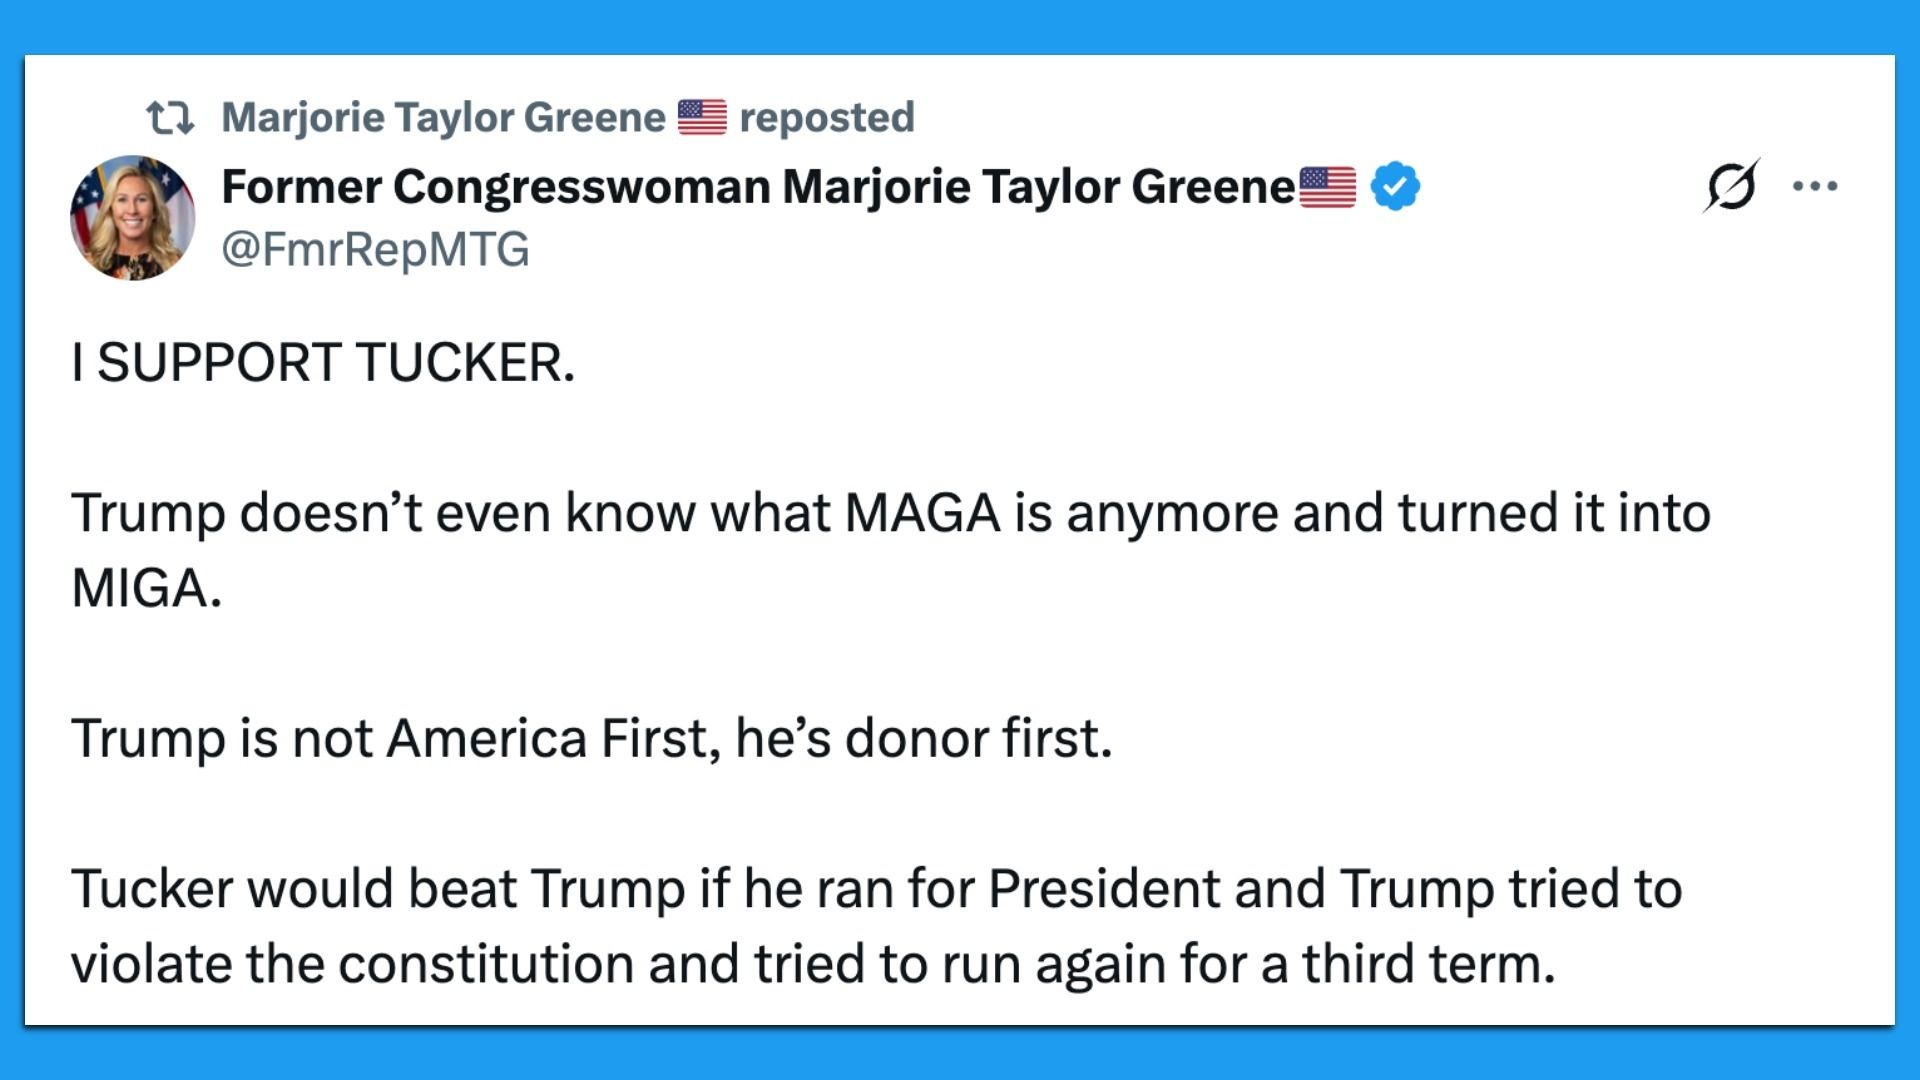Click the flag emoji beside the word reposted

[700, 116]
